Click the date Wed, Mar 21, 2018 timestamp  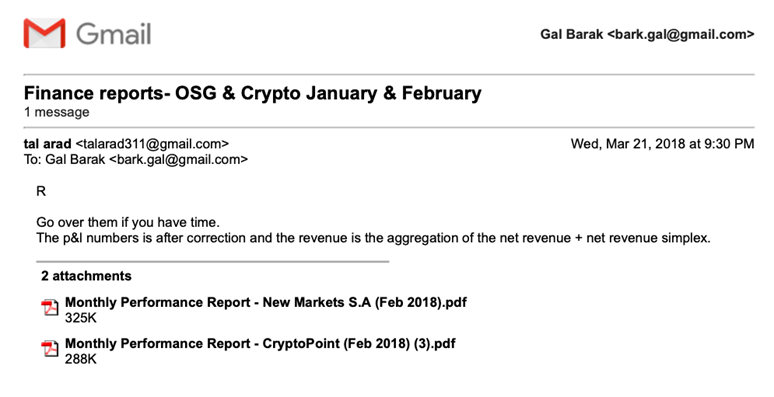coord(662,144)
